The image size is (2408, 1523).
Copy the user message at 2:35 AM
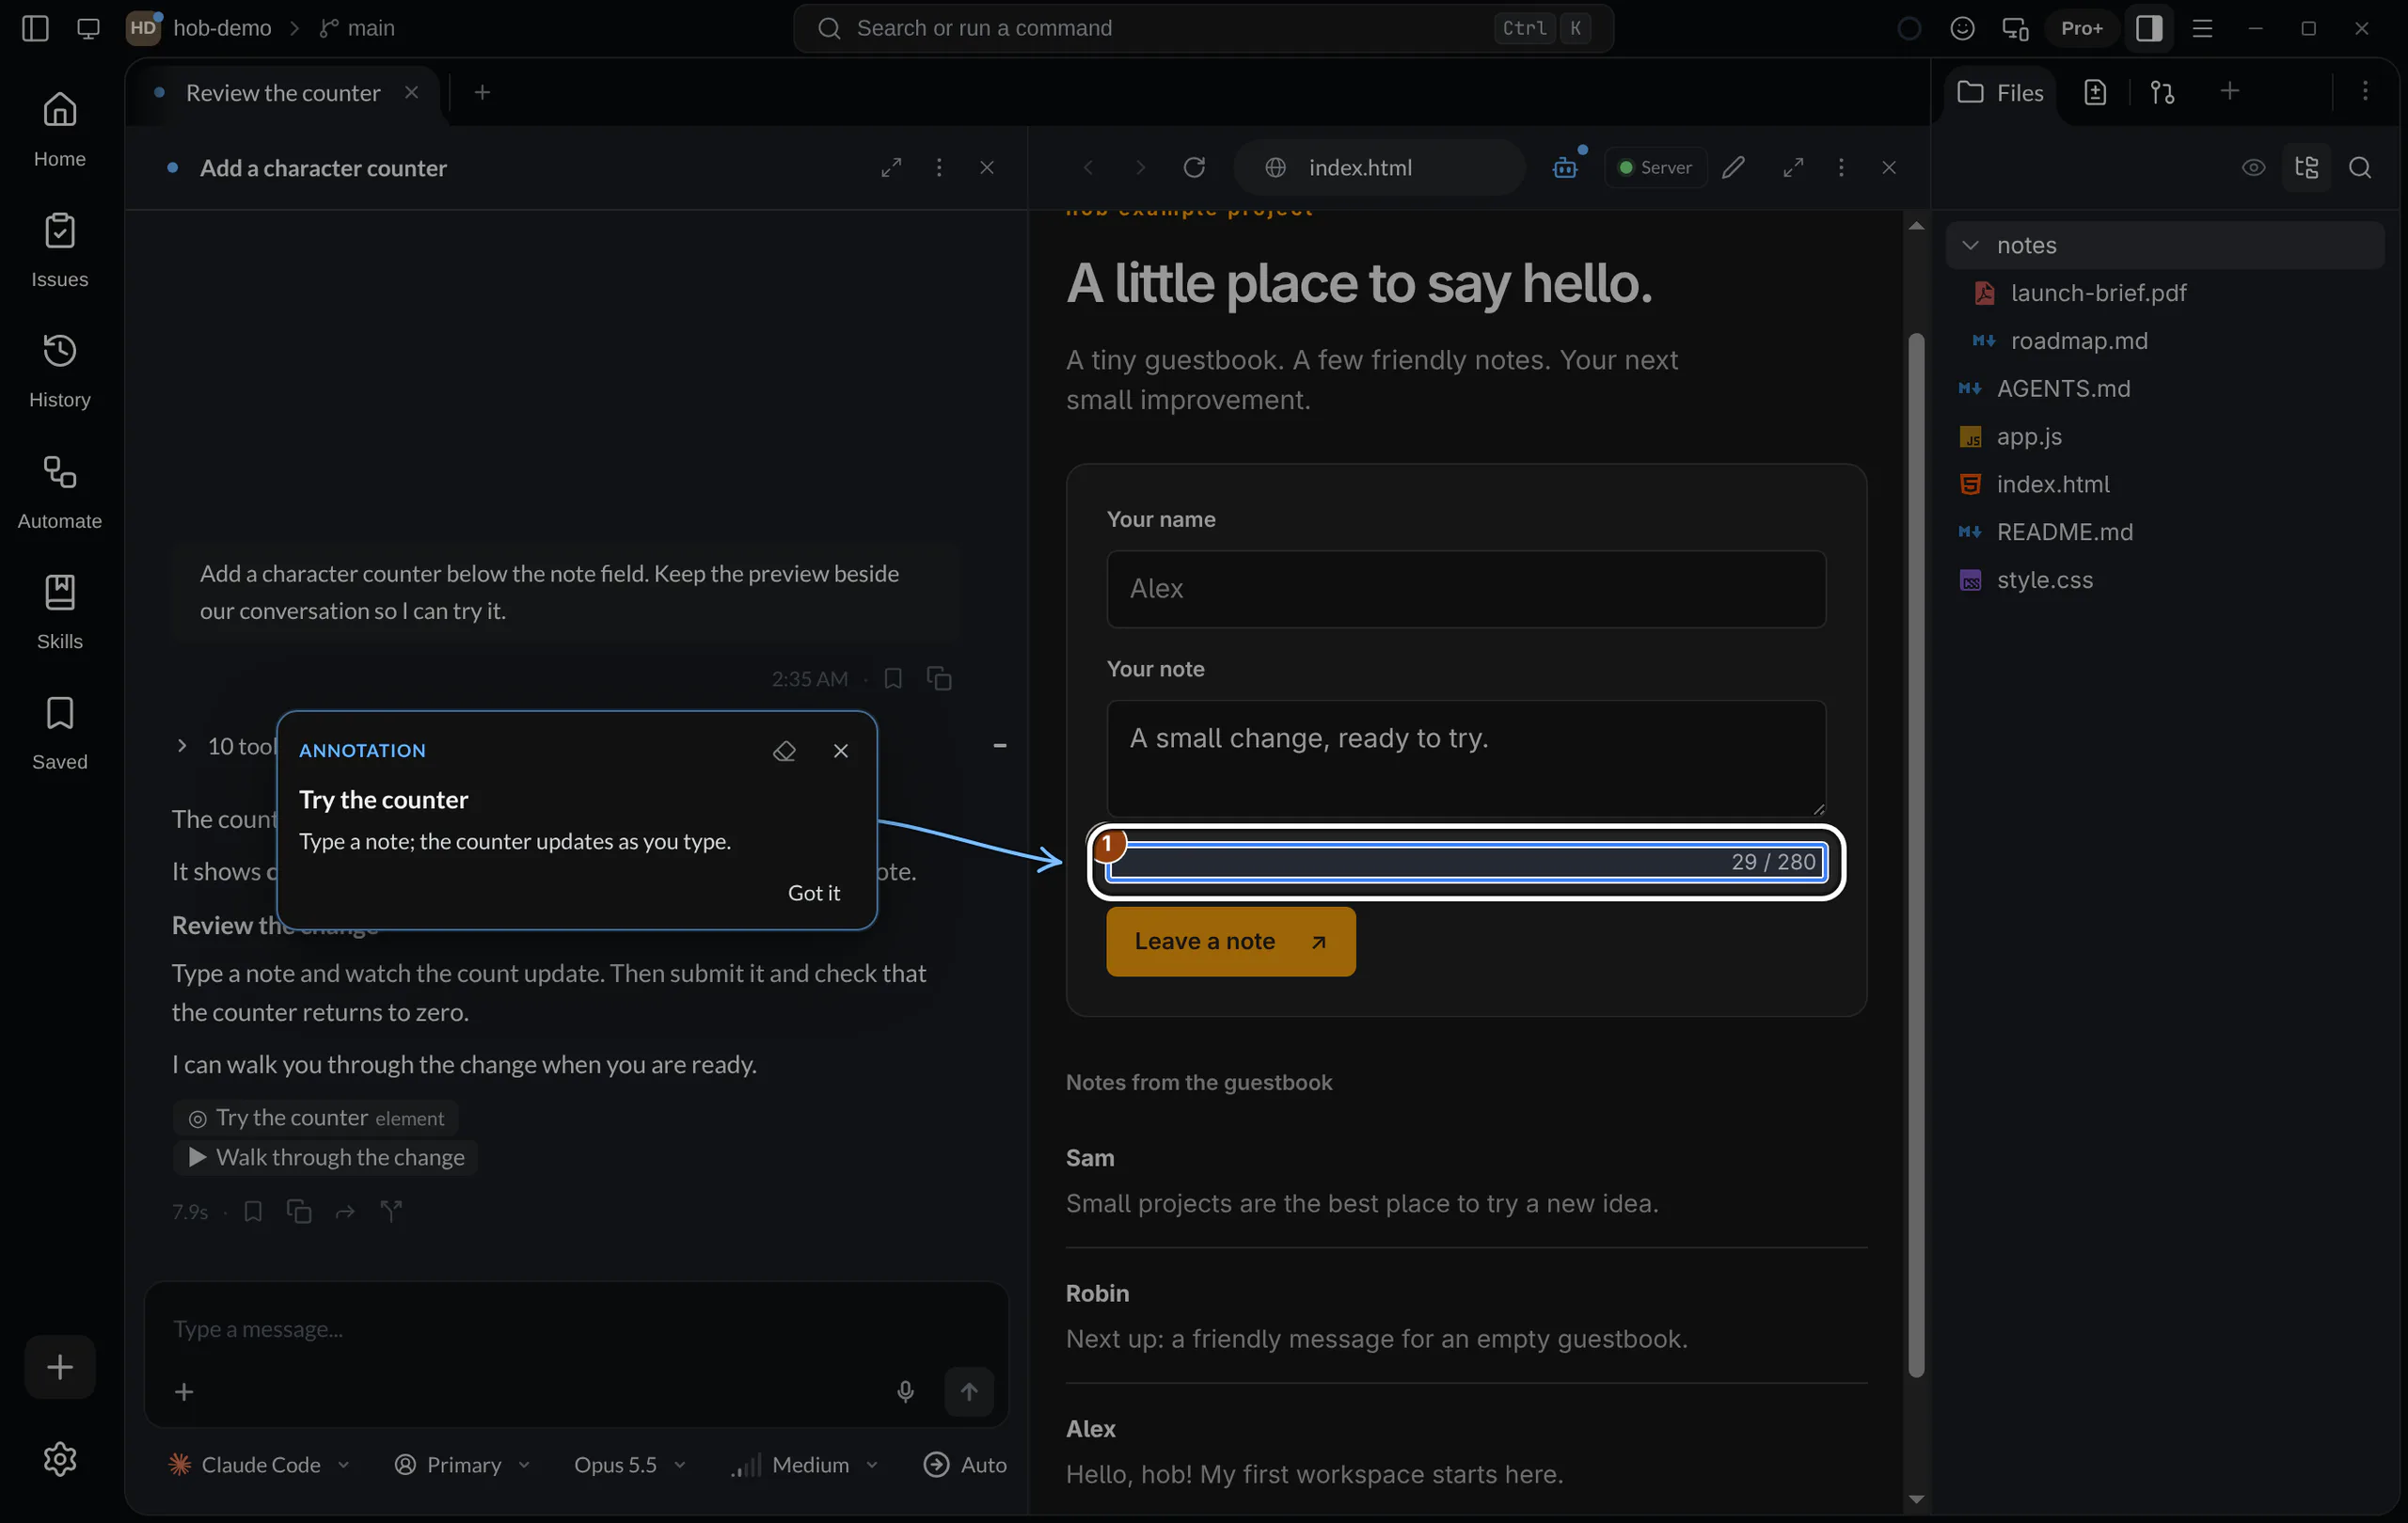click(x=939, y=679)
